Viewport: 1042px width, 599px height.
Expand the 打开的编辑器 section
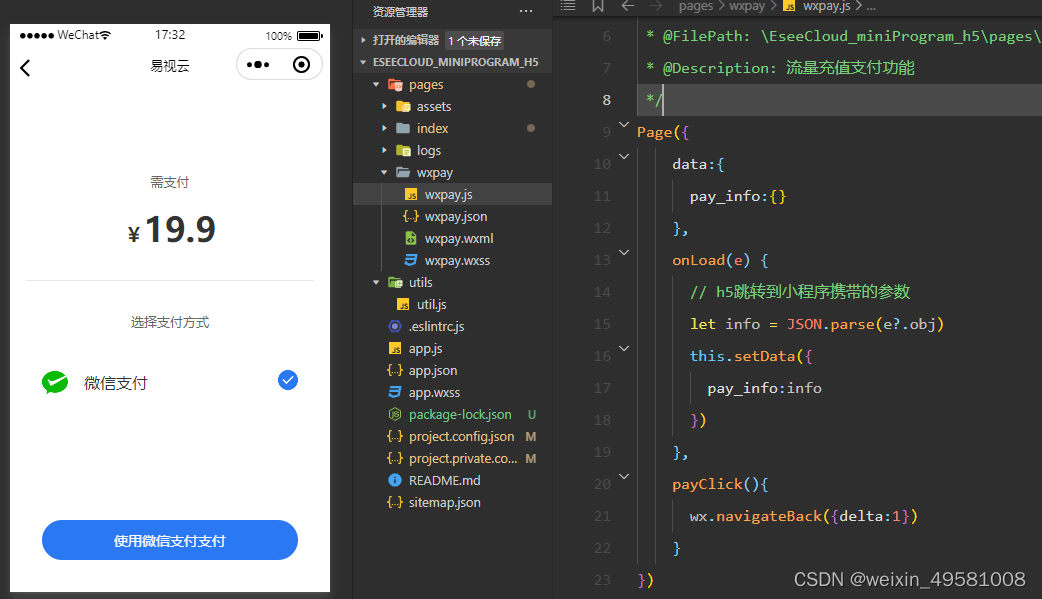363,41
